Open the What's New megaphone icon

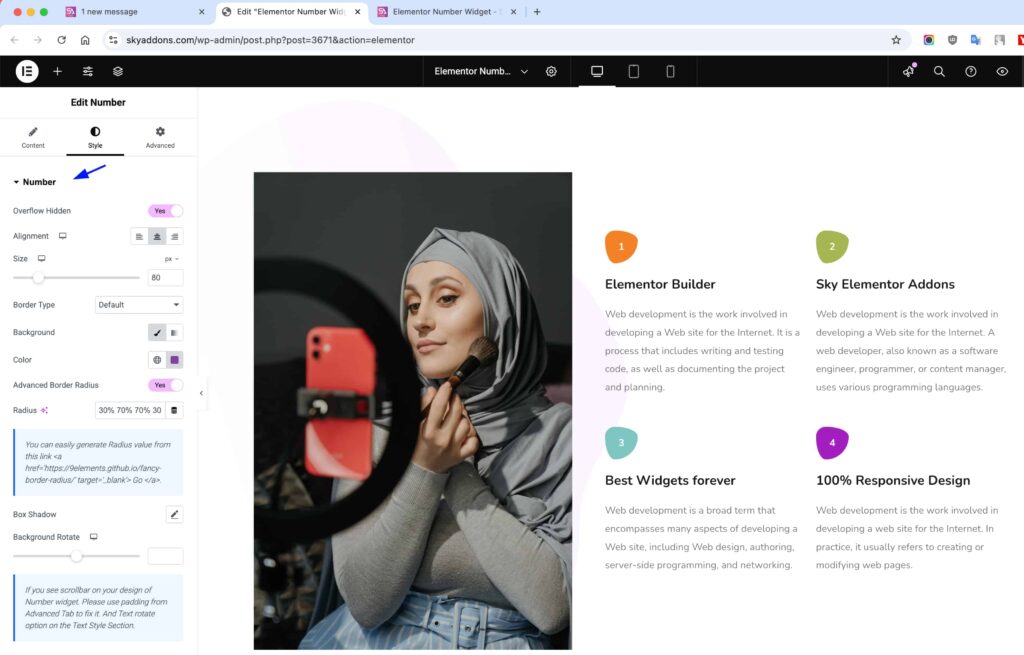908,71
